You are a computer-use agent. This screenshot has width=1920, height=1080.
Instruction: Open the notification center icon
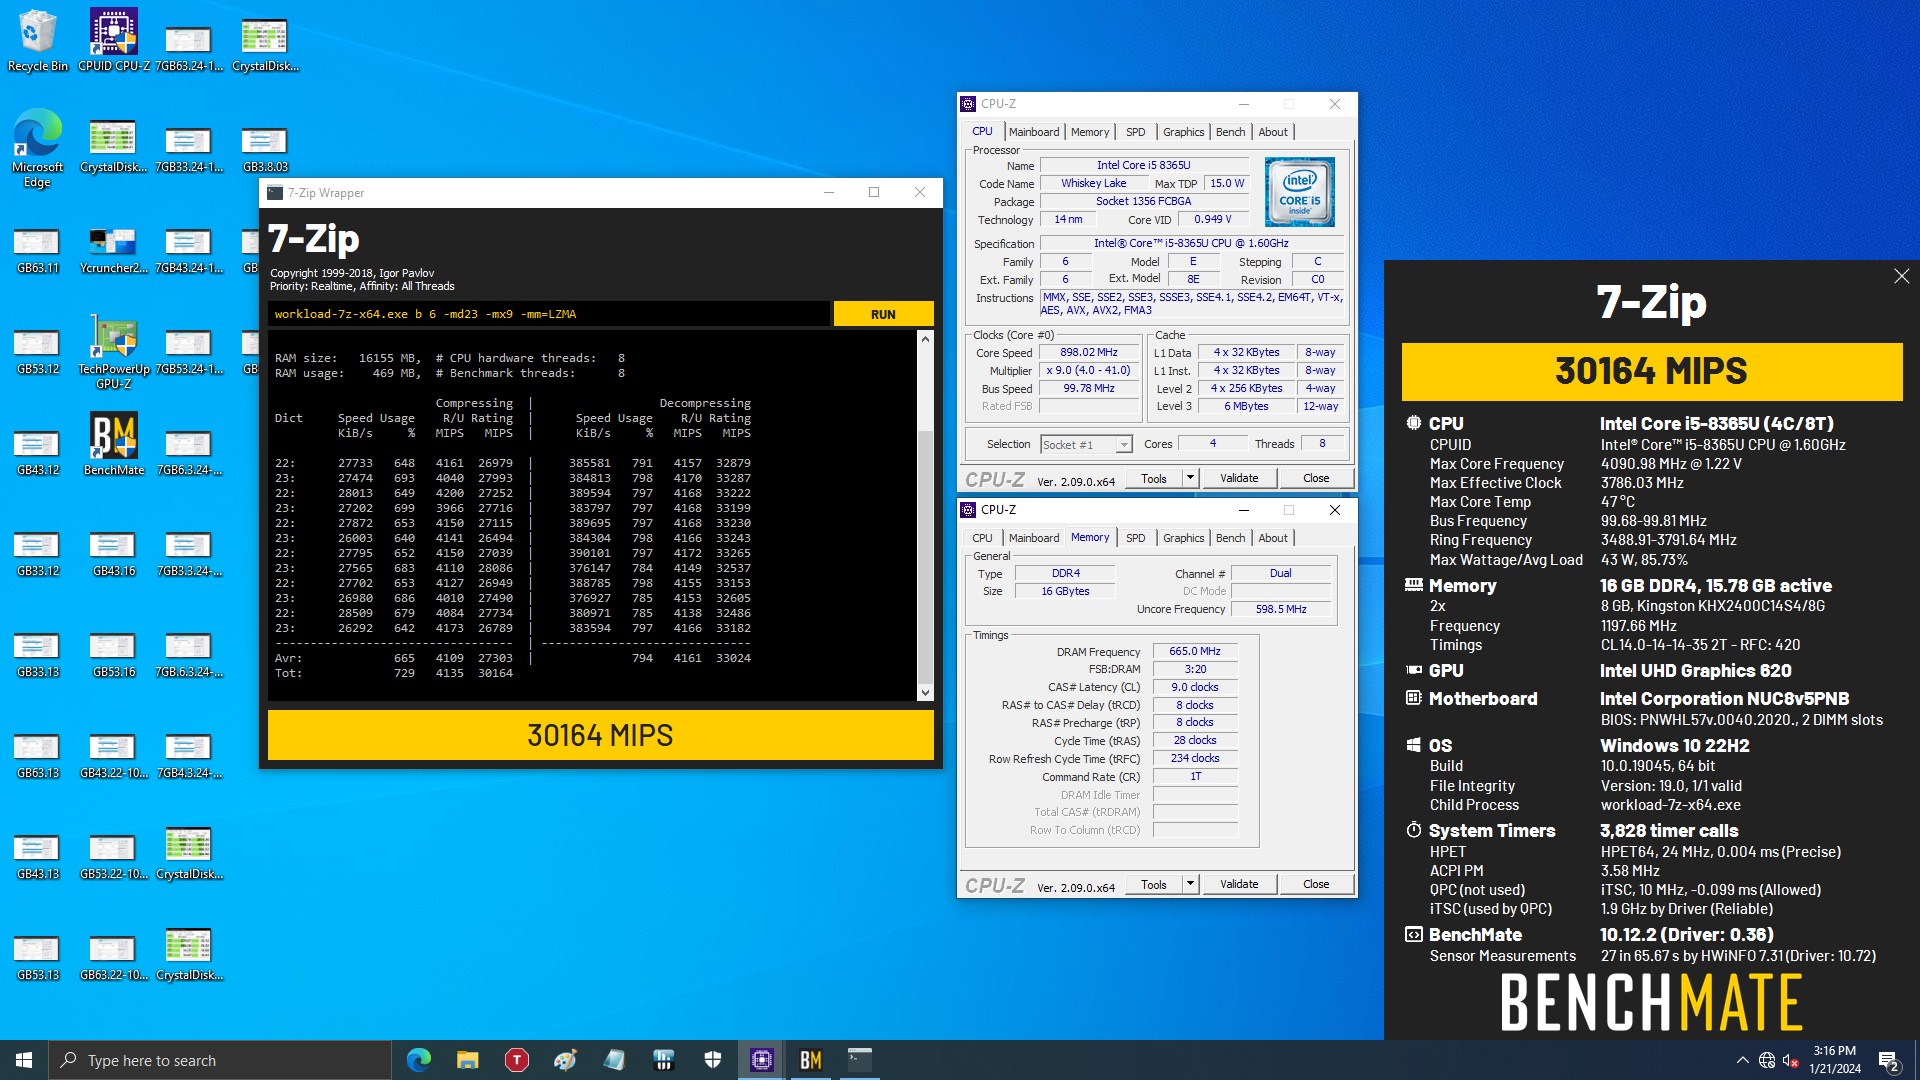1889,1061
